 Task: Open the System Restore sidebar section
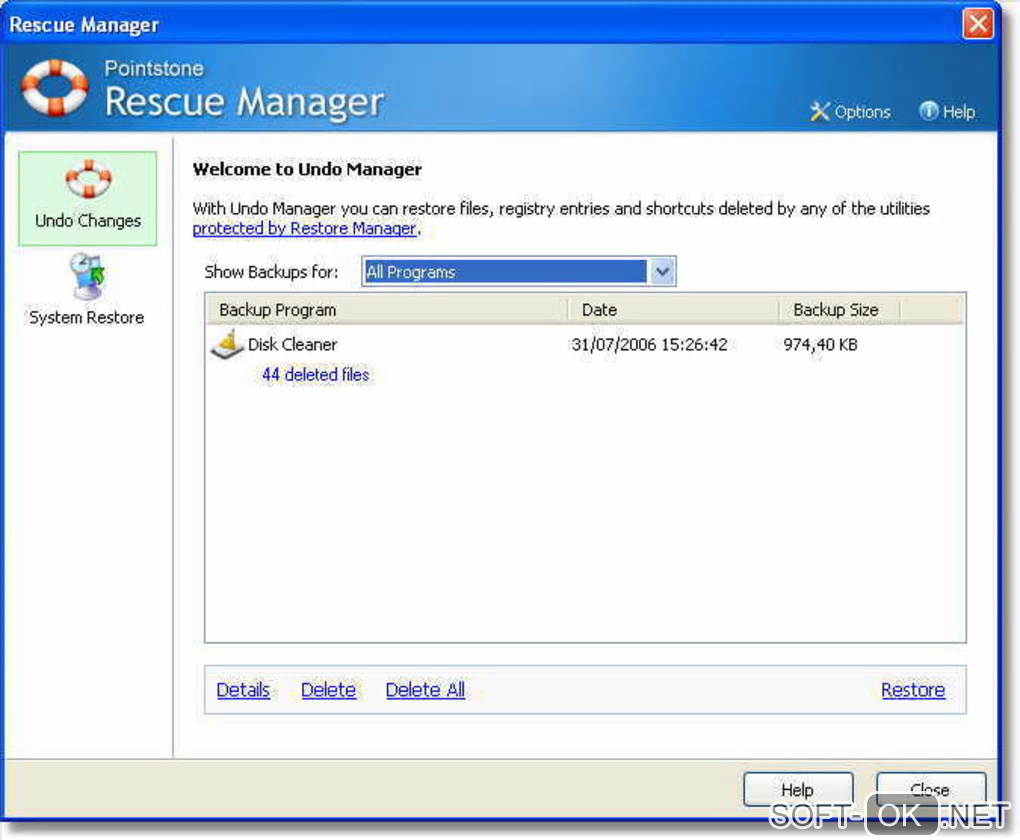[x=87, y=290]
